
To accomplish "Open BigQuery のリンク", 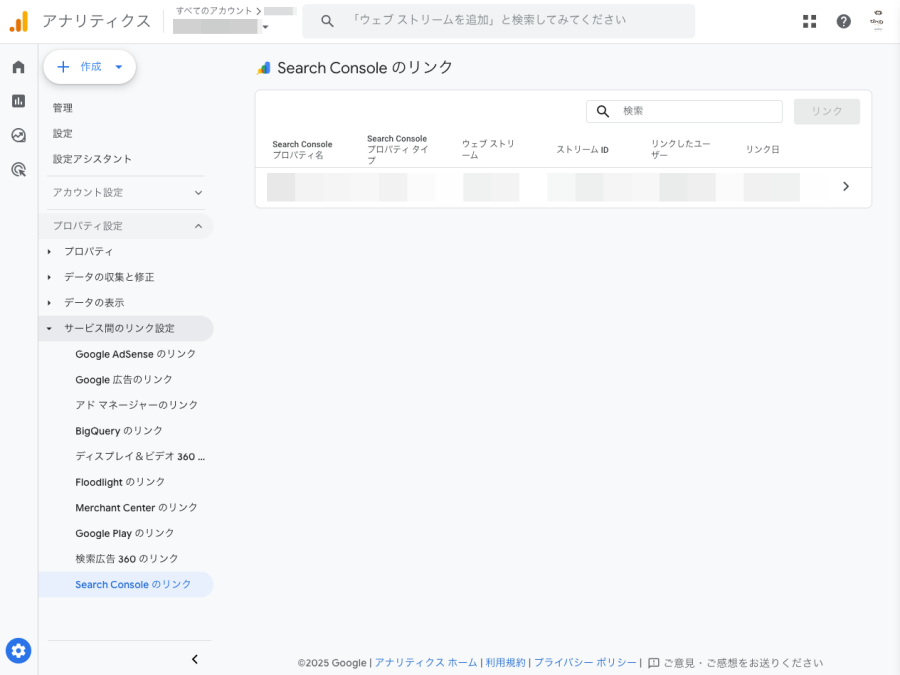I will point(119,431).
